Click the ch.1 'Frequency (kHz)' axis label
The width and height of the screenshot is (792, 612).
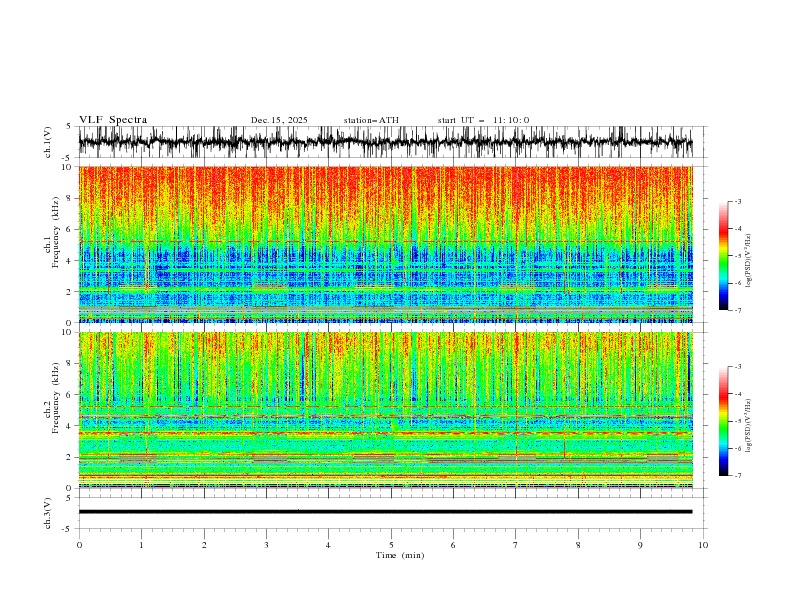57,232
